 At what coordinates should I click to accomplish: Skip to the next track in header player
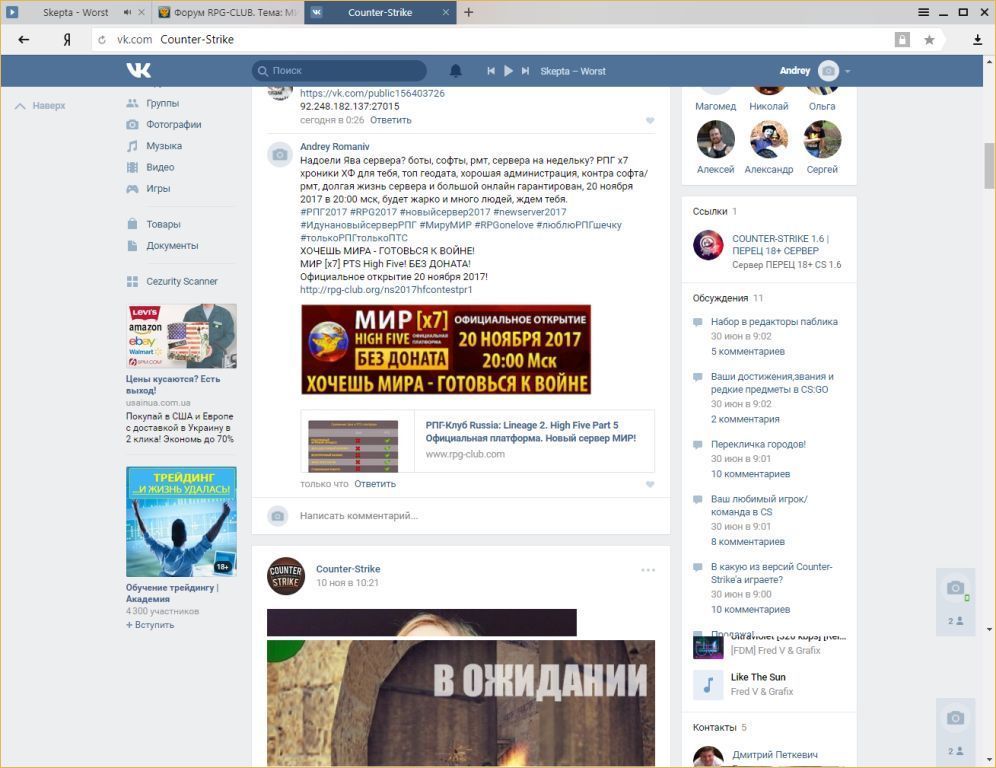[525, 71]
